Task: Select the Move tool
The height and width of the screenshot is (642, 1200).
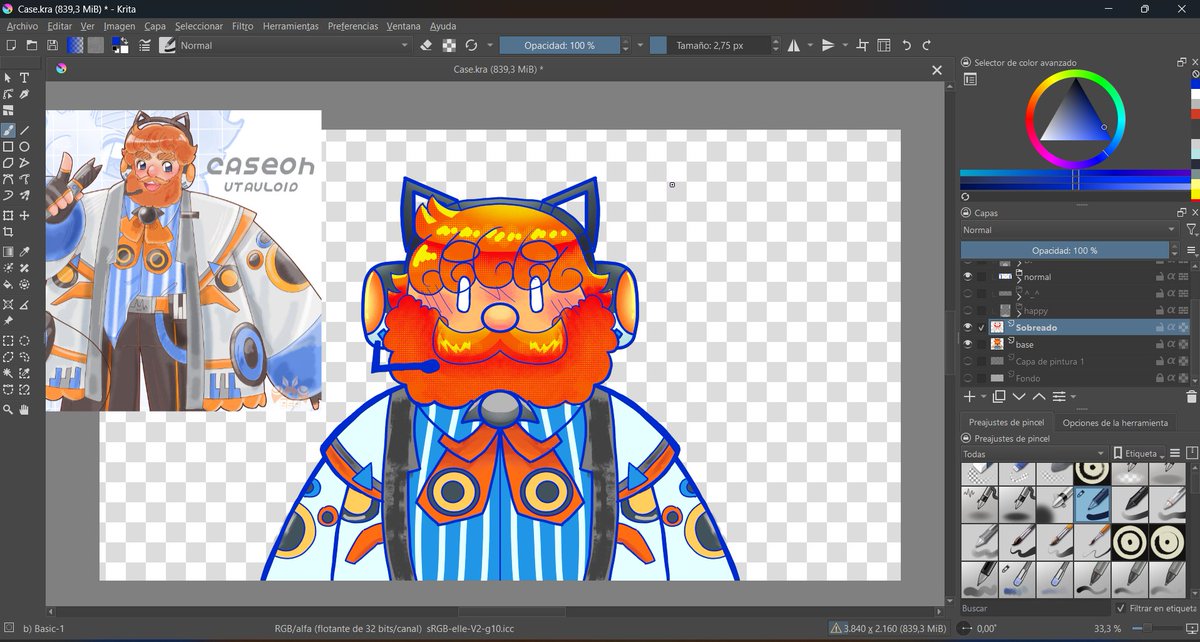Action: (24, 215)
